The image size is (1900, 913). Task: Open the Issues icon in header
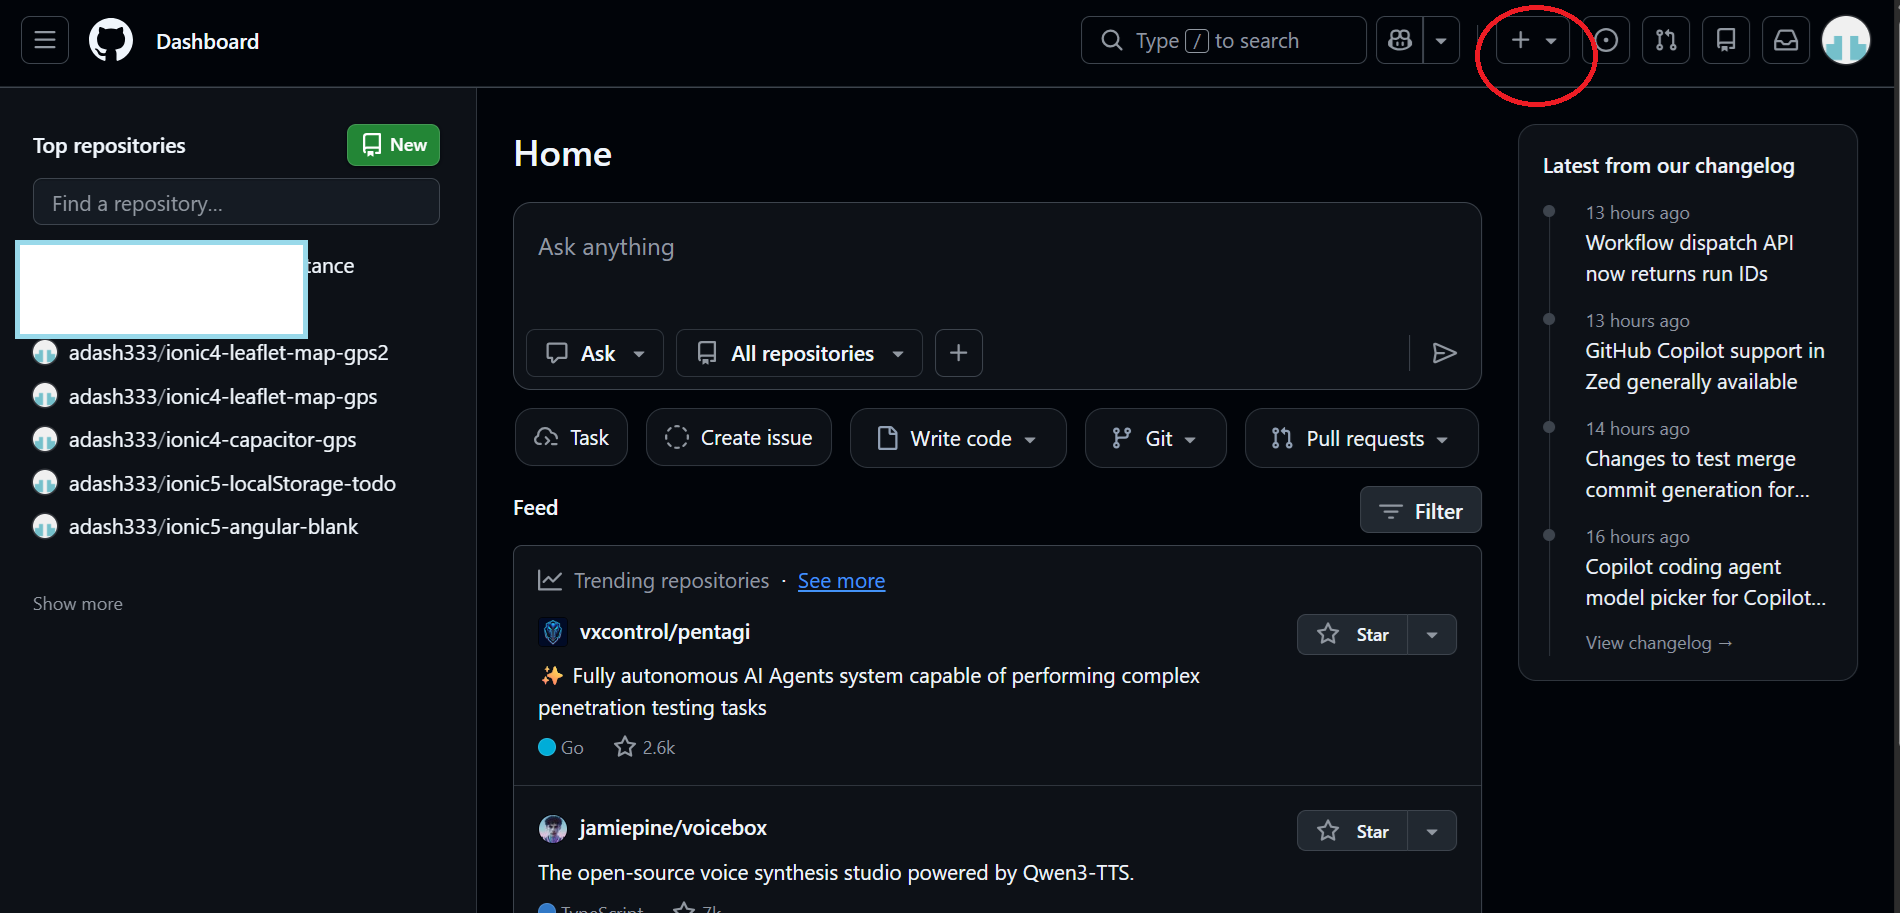coord(1606,41)
